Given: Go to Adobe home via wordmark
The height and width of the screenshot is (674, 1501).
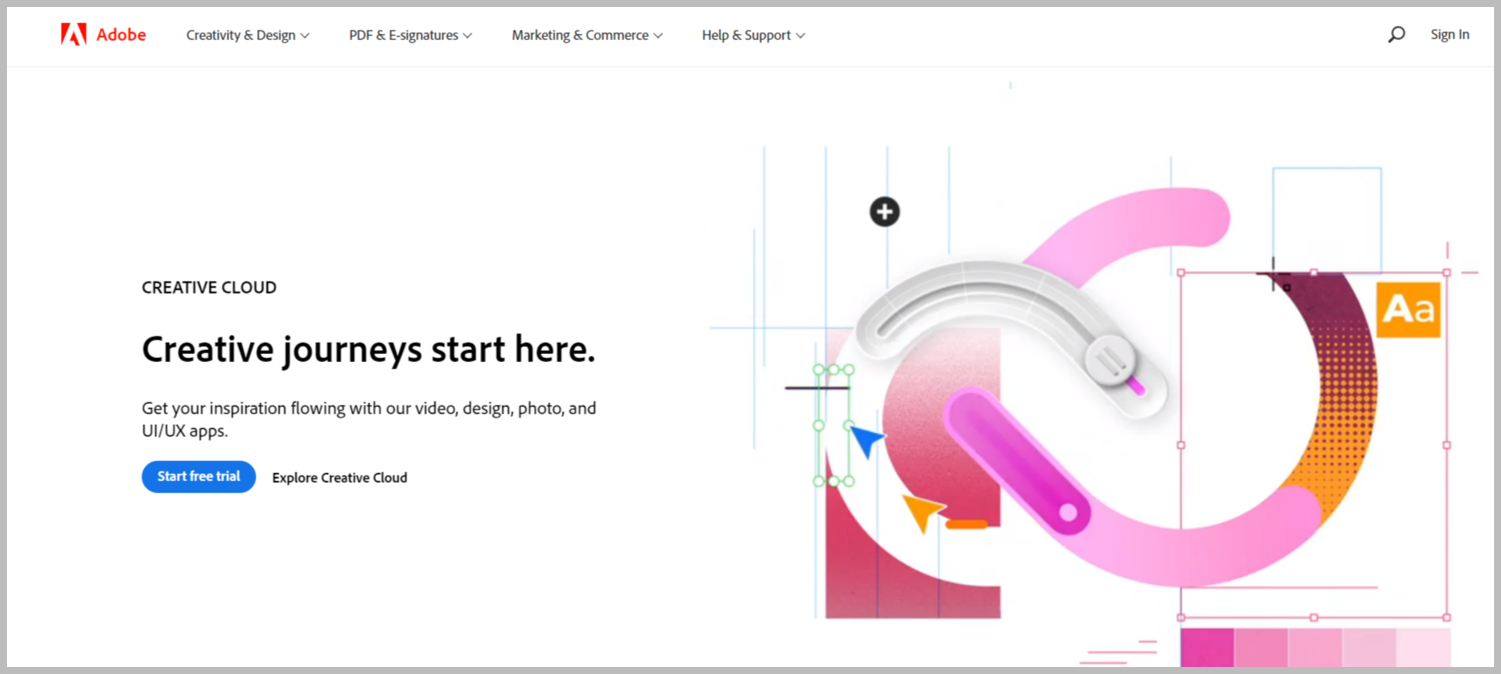Looking at the screenshot, I should pyautogui.click(x=121, y=35).
